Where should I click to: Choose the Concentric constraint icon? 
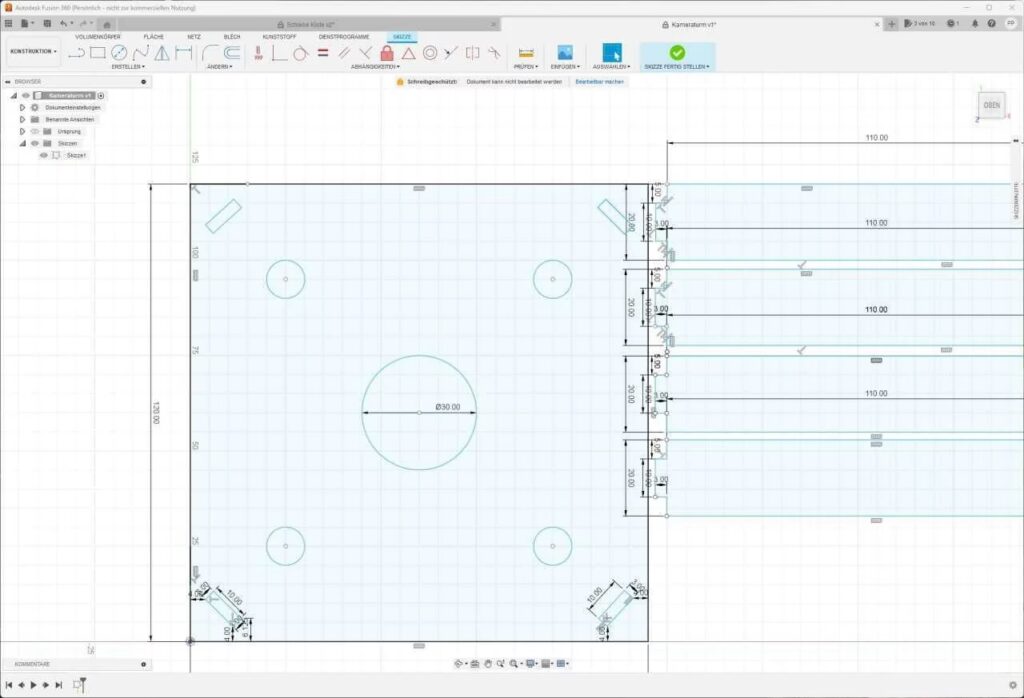430,52
